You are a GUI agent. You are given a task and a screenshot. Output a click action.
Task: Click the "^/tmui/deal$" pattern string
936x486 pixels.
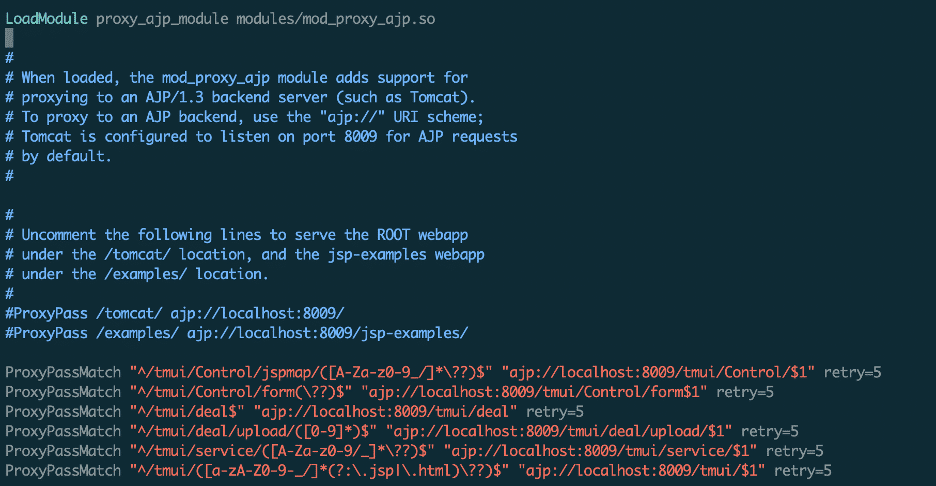pos(187,412)
